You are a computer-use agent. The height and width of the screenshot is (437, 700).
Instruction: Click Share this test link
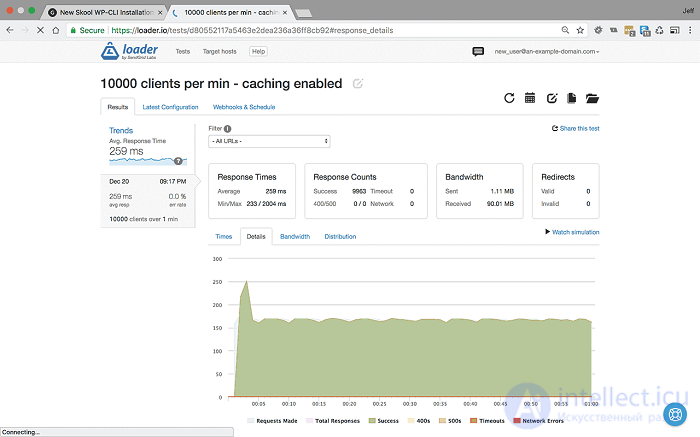575,129
